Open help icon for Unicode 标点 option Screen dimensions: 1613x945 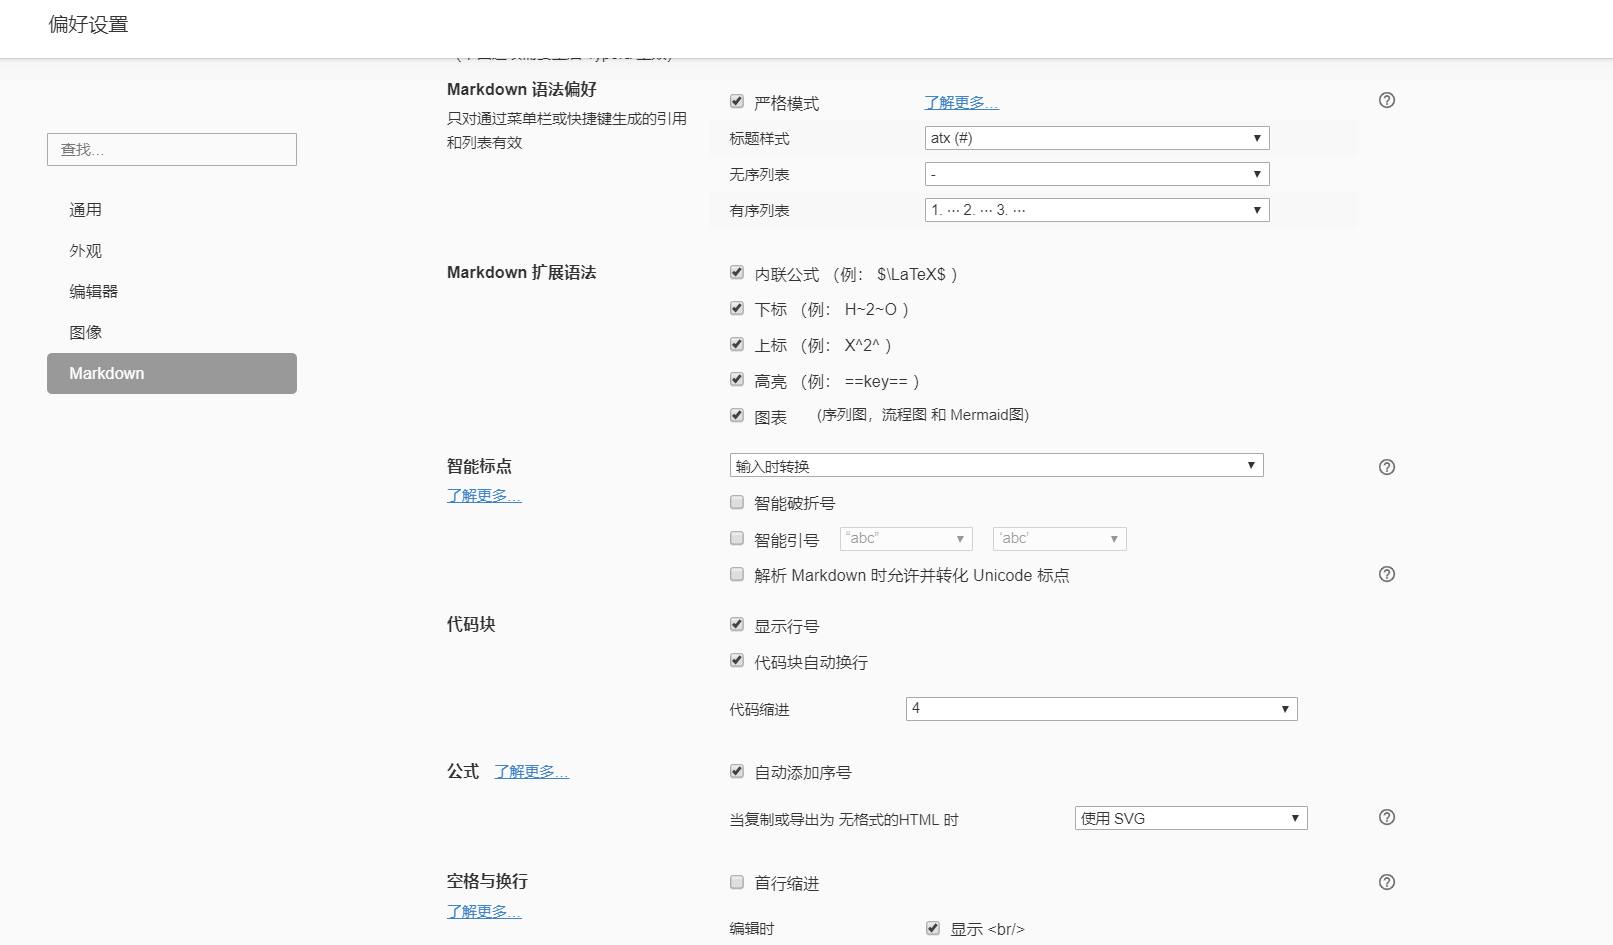[1386, 574]
